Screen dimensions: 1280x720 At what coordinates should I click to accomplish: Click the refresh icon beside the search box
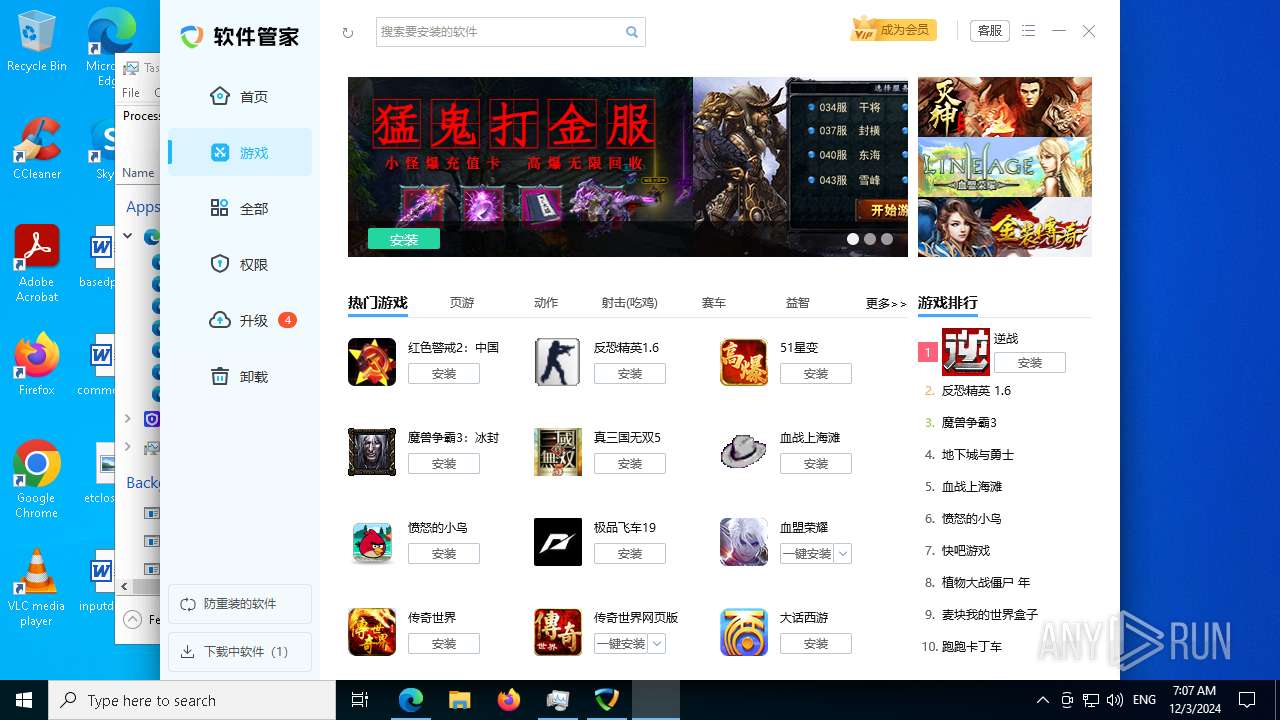pyautogui.click(x=347, y=32)
